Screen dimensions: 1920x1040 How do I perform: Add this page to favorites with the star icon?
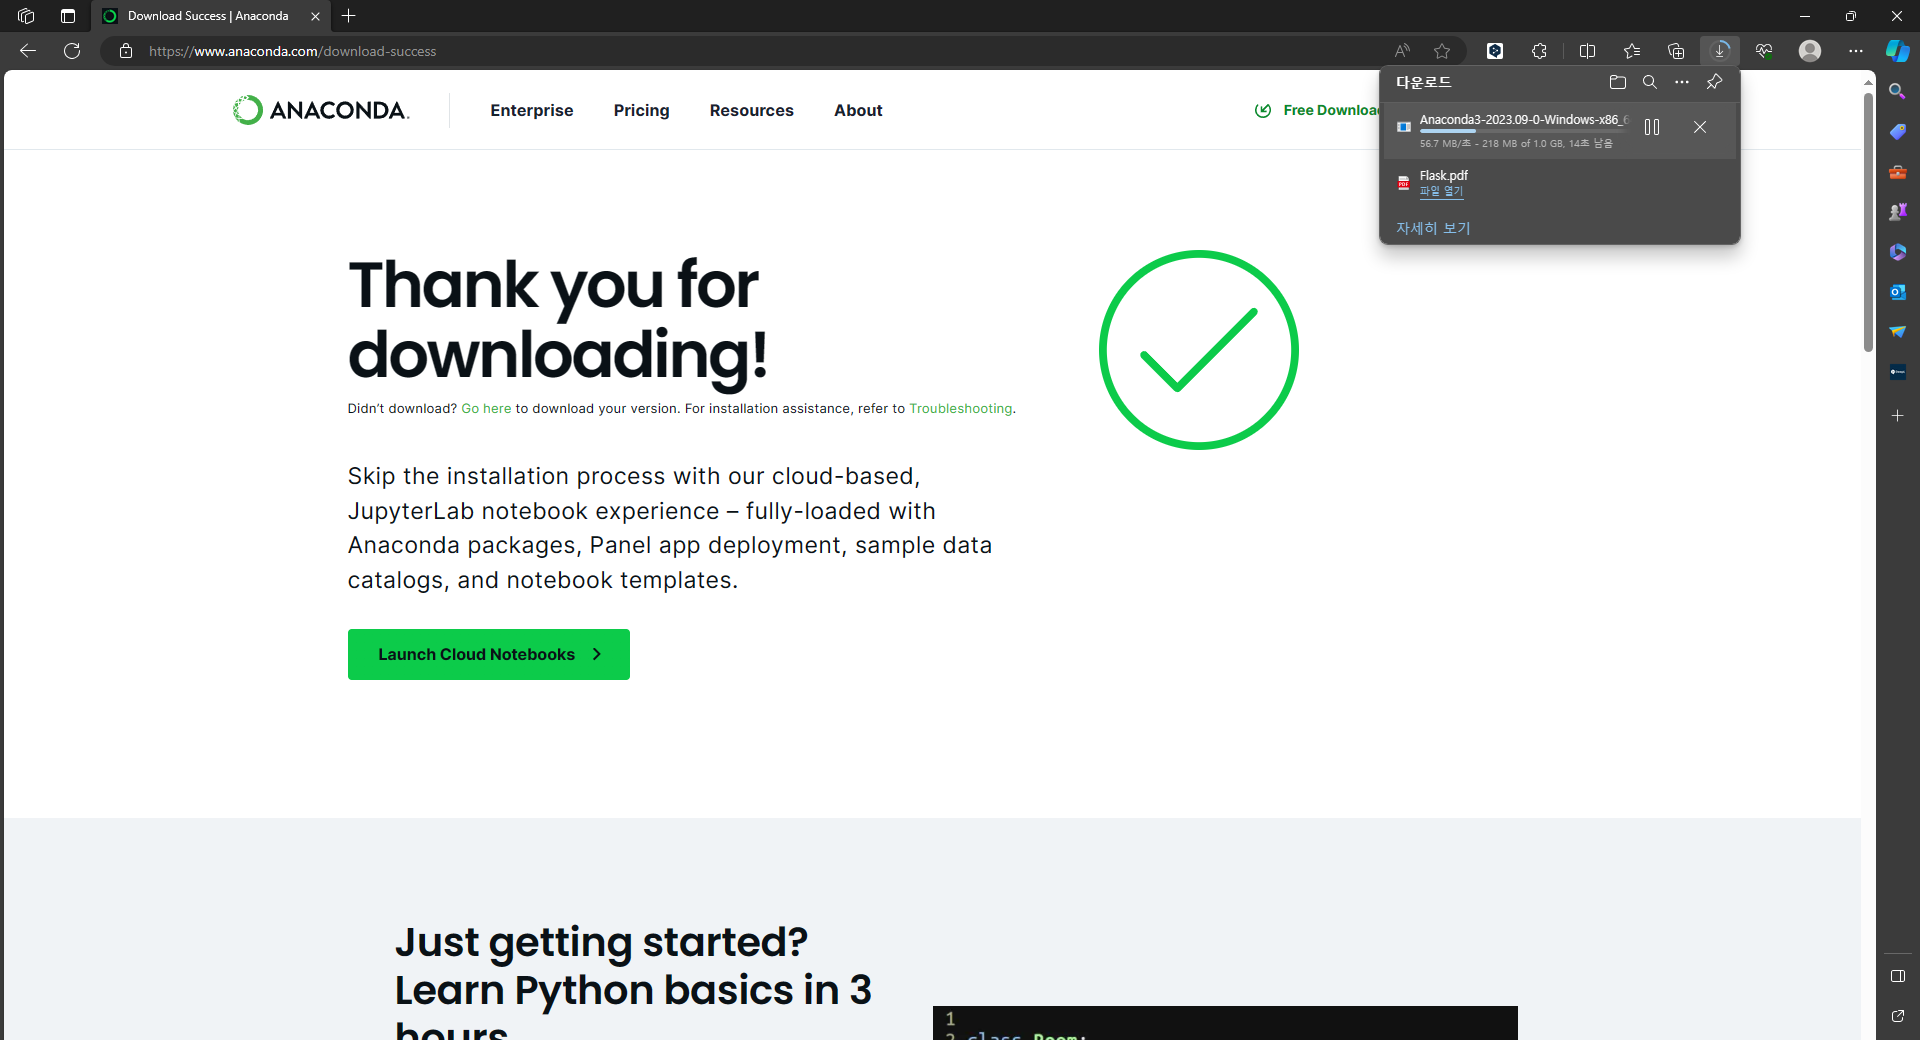point(1442,51)
